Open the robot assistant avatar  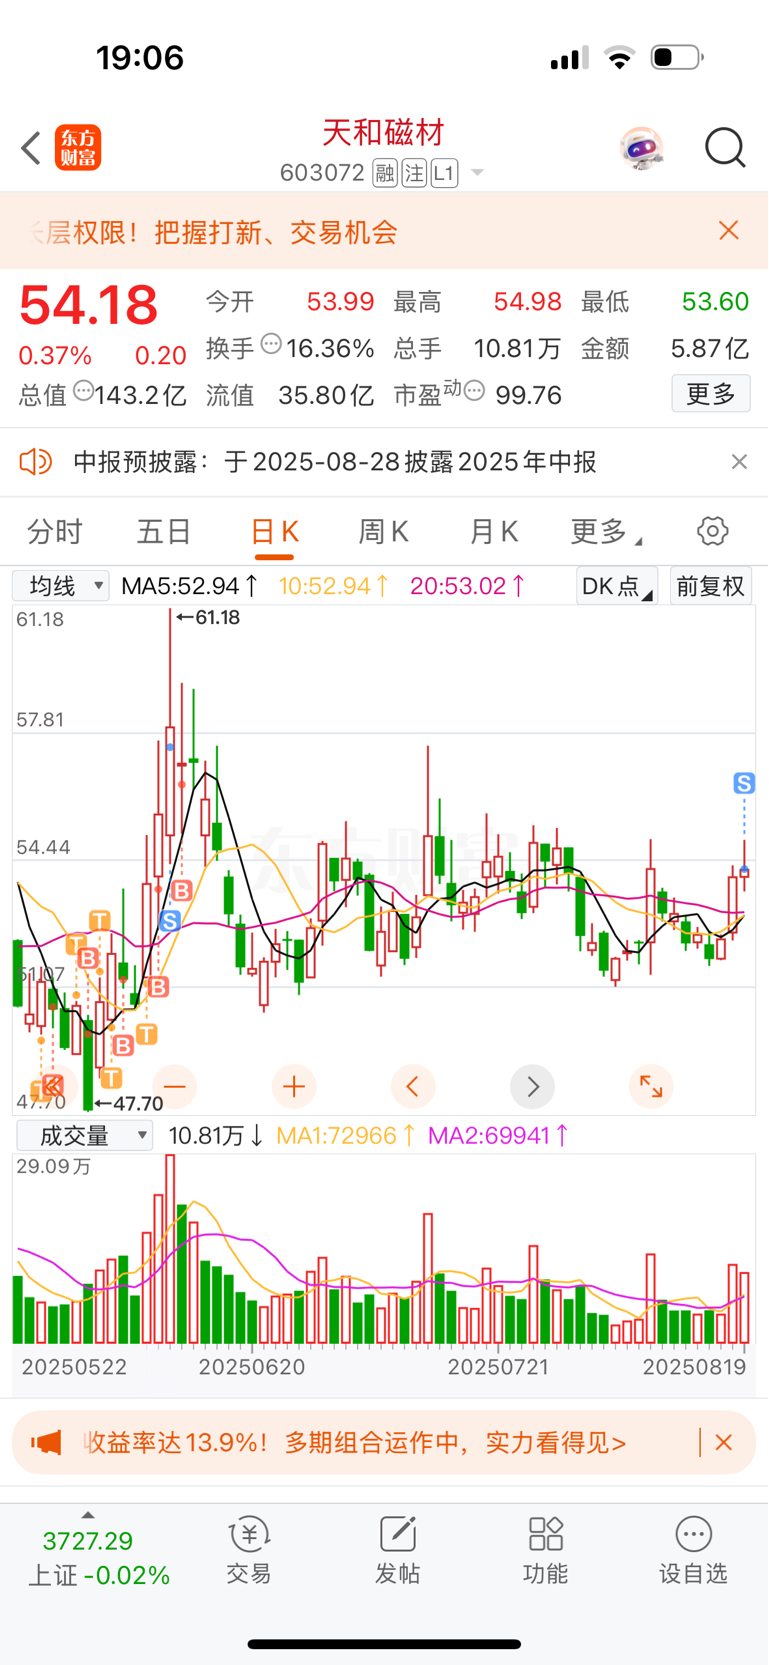click(641, 149)
